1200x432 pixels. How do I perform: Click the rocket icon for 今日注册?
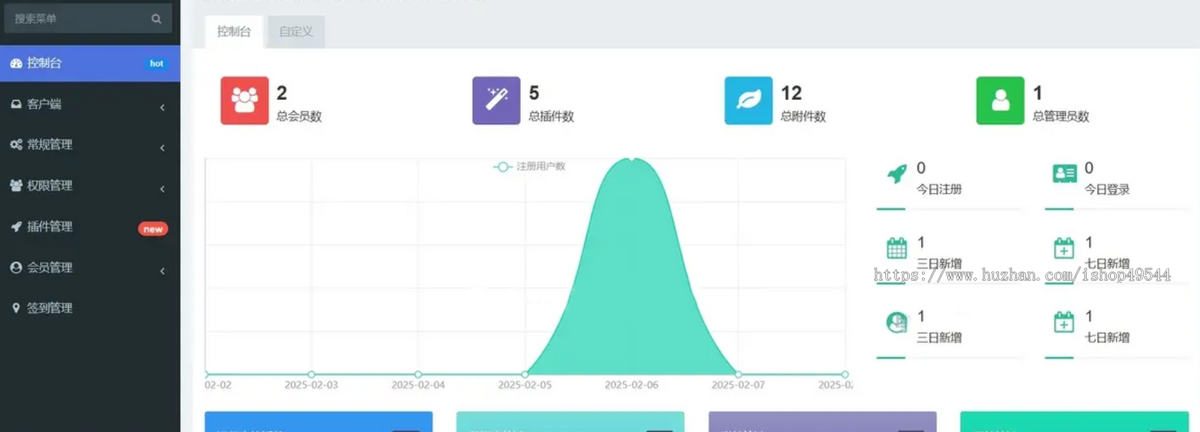pos(897,173)
